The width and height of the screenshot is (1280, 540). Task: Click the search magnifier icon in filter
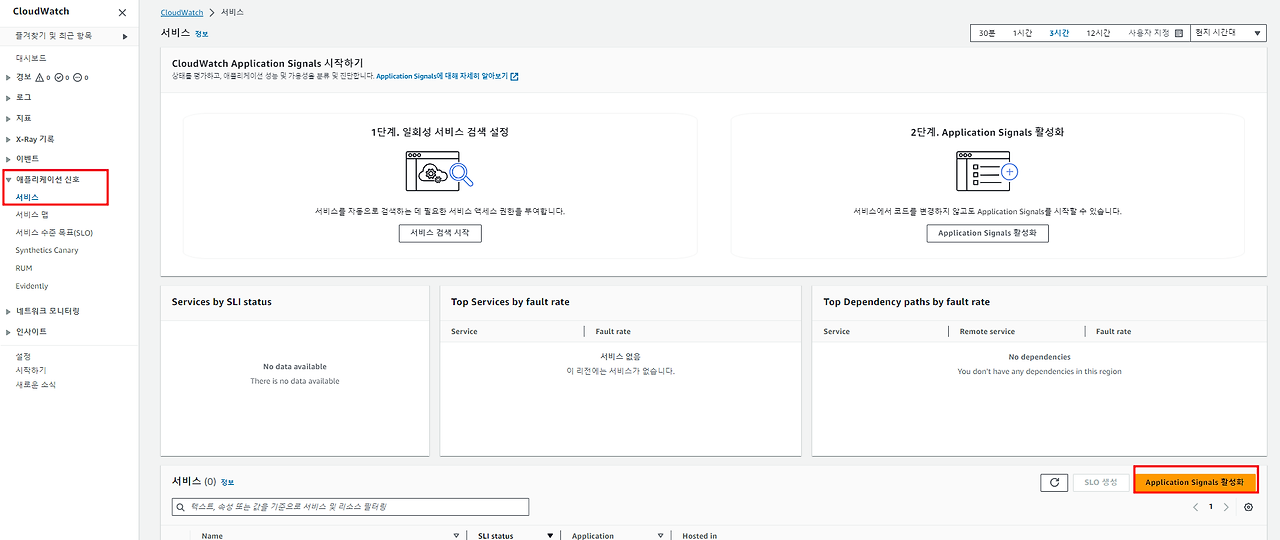click(x=181, y=507)
